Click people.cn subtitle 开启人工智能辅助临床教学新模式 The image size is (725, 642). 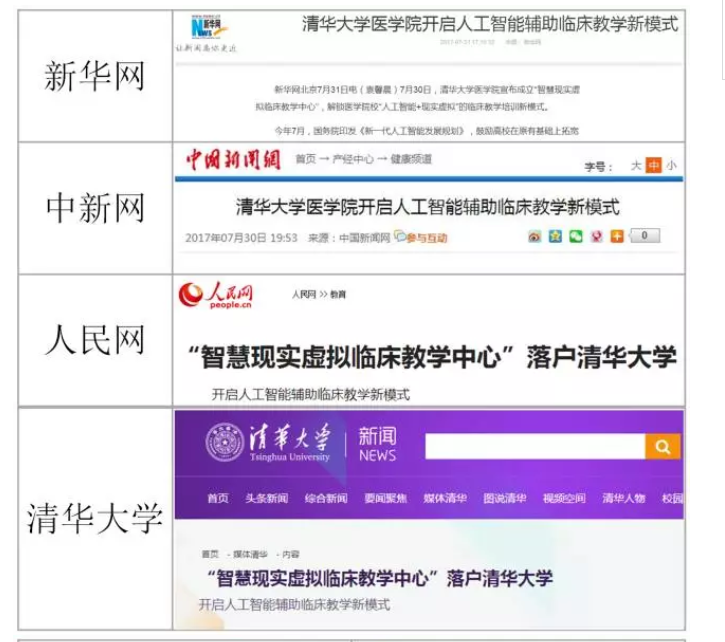pyautogui.click(x=310, y=395)
